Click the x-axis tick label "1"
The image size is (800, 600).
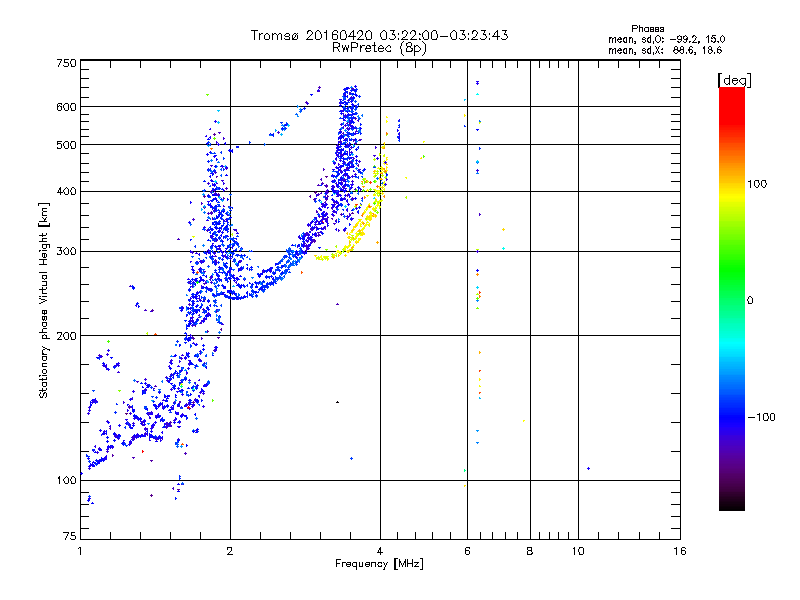[x=80, y=551]
